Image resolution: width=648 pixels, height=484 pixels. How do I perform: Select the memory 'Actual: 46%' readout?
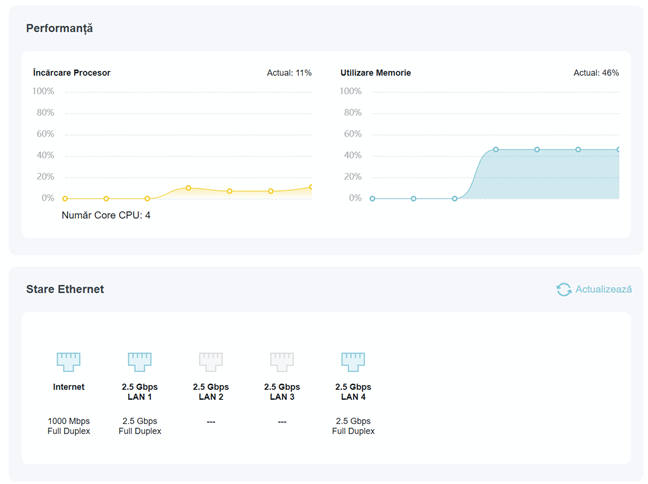tap(595, 73)
